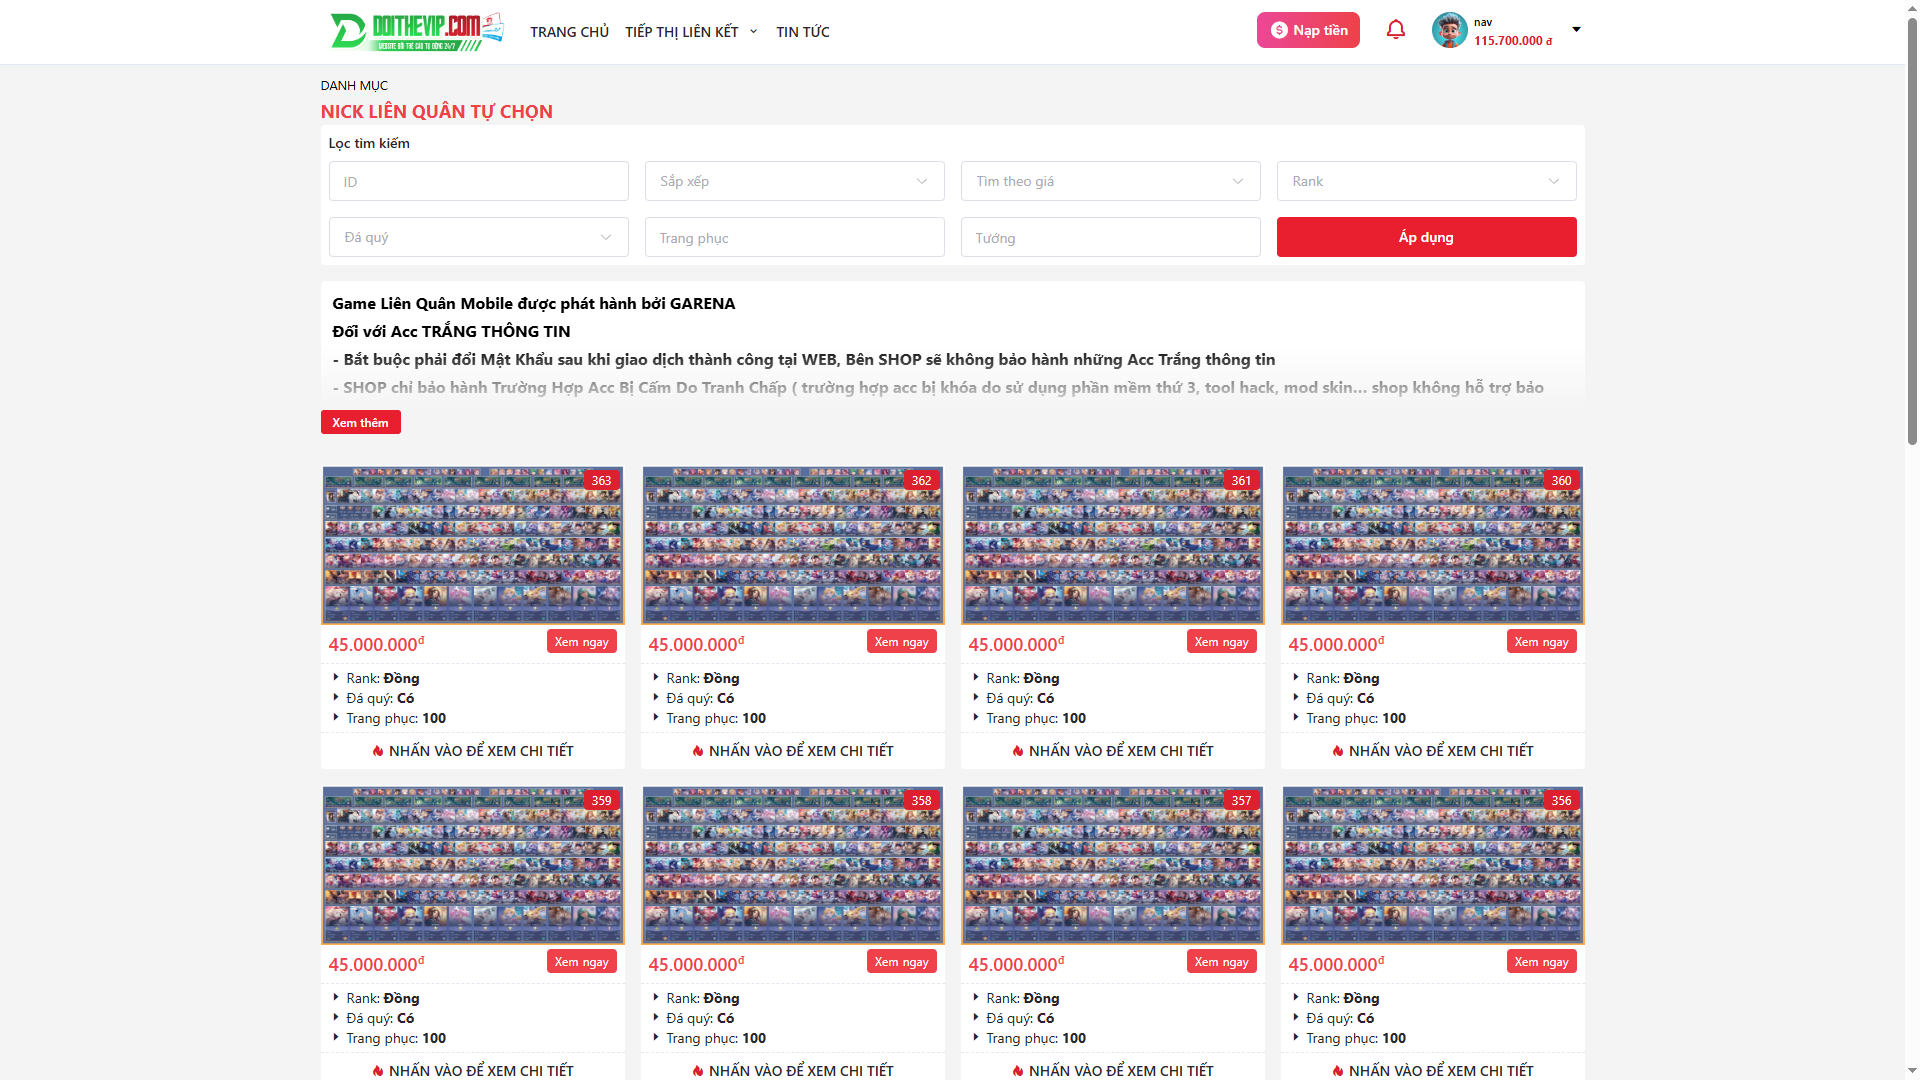Click Đá quý: Có on account 362 card

coord(700,698)
